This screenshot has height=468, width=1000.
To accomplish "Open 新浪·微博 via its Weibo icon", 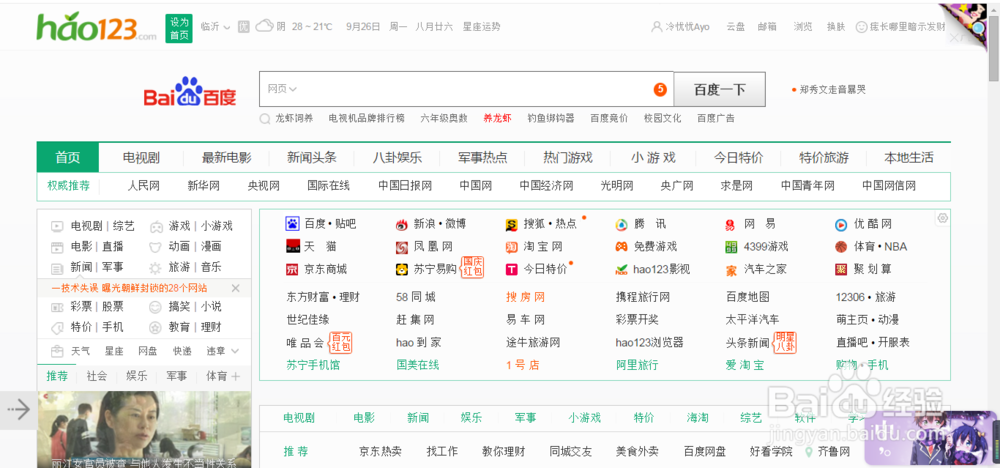I will [402, 224].
